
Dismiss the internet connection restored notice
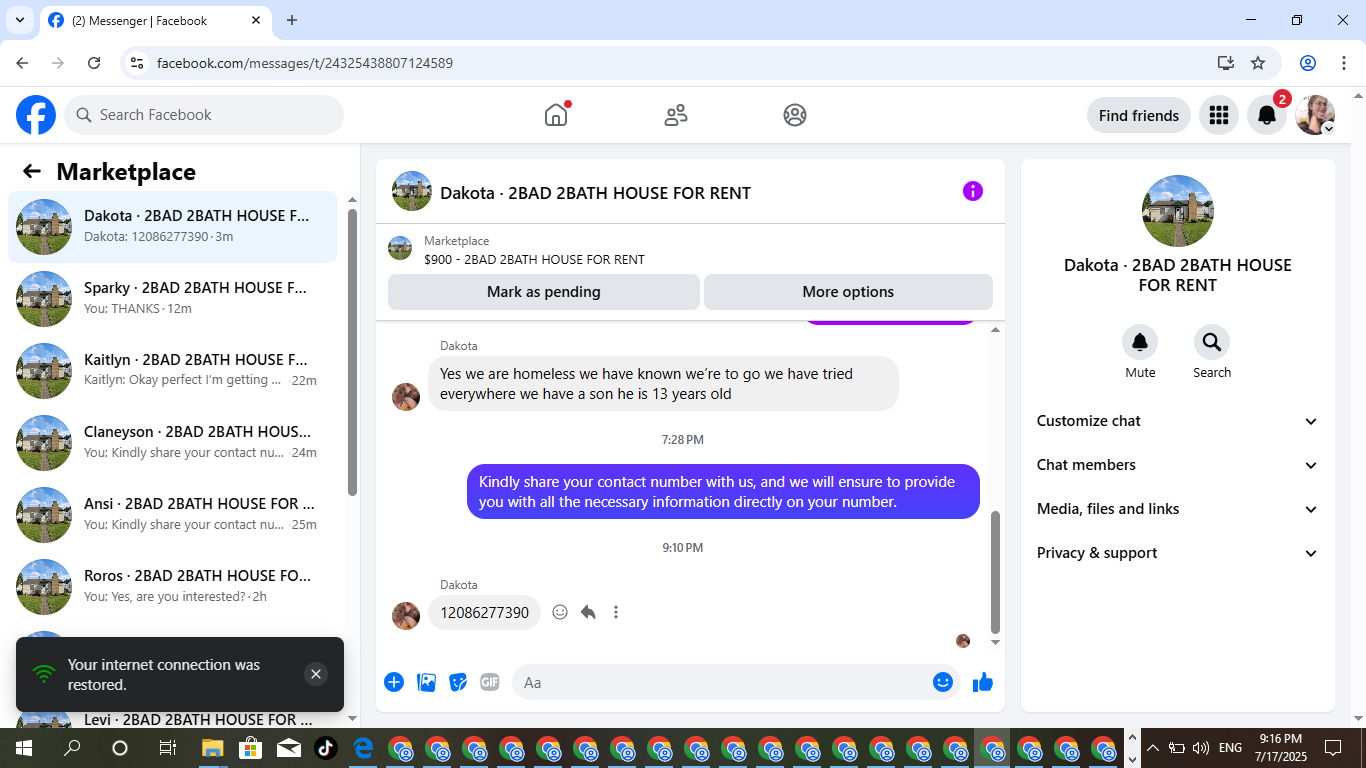coord(316,674)
